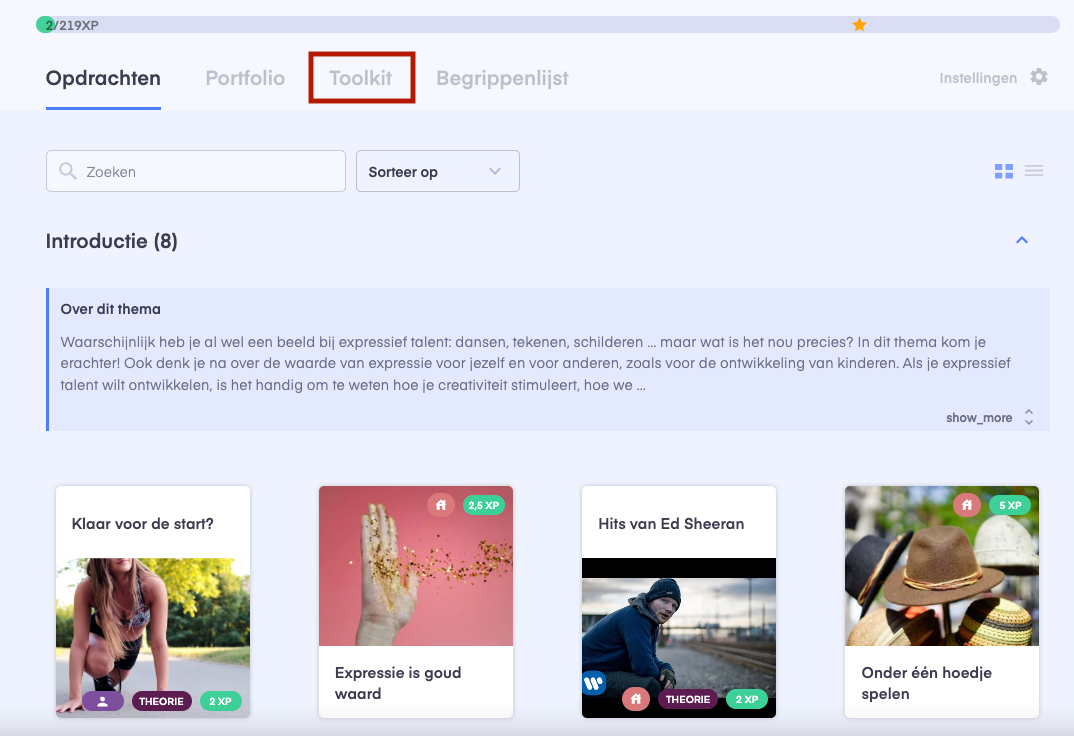Click home icon on Expressie is goud waard card
This screenshot has width=1074, height=736.
(440, 505)
